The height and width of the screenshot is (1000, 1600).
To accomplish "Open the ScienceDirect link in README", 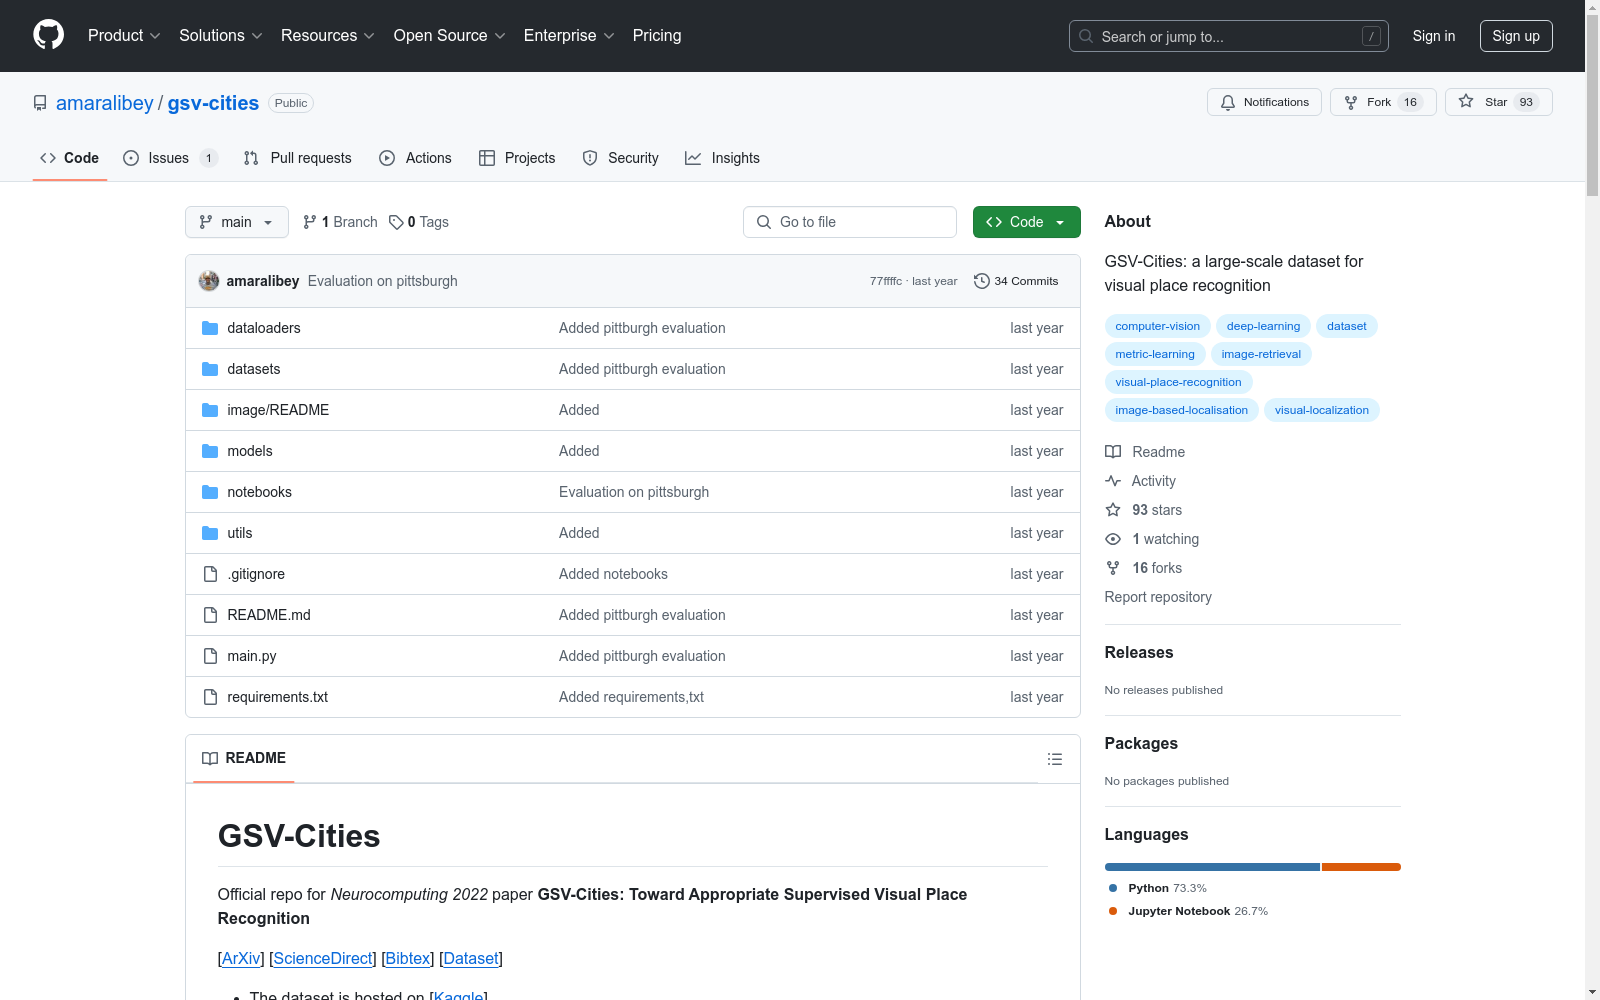I will tap(323, 958).
